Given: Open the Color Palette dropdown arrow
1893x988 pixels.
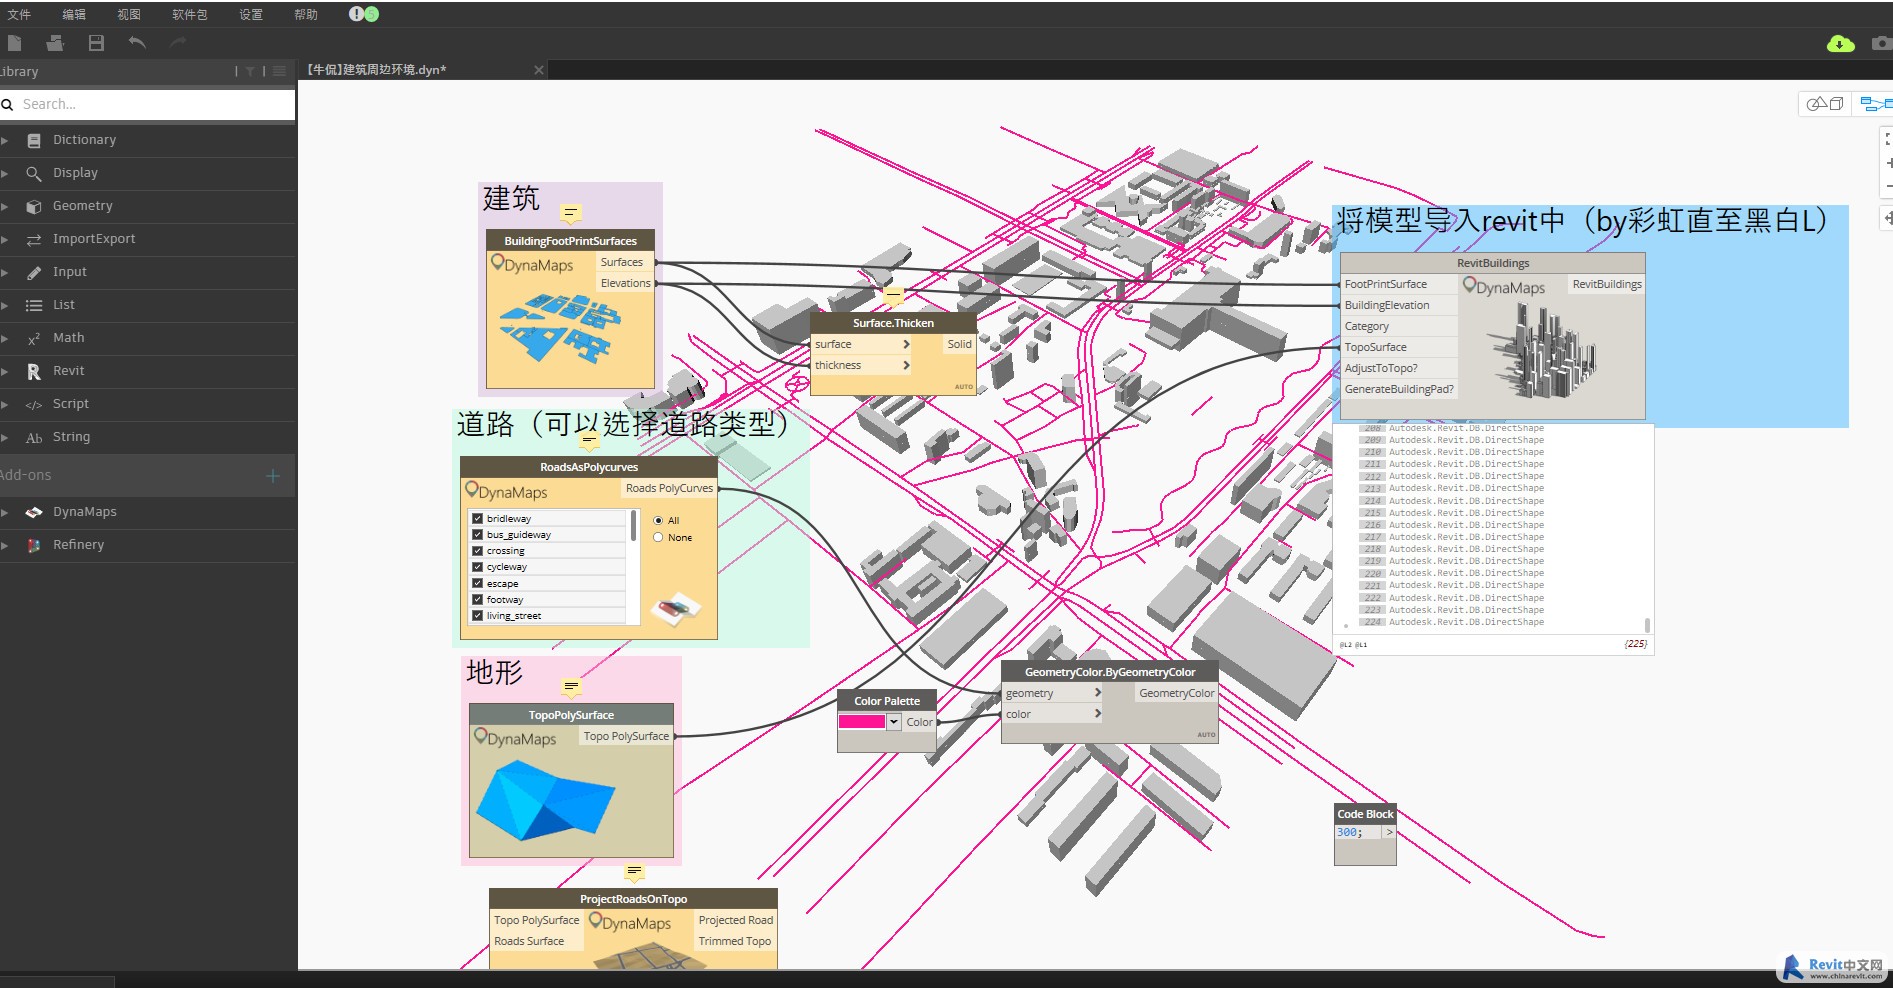Looking at the screenshot, I should click(894, 722).
